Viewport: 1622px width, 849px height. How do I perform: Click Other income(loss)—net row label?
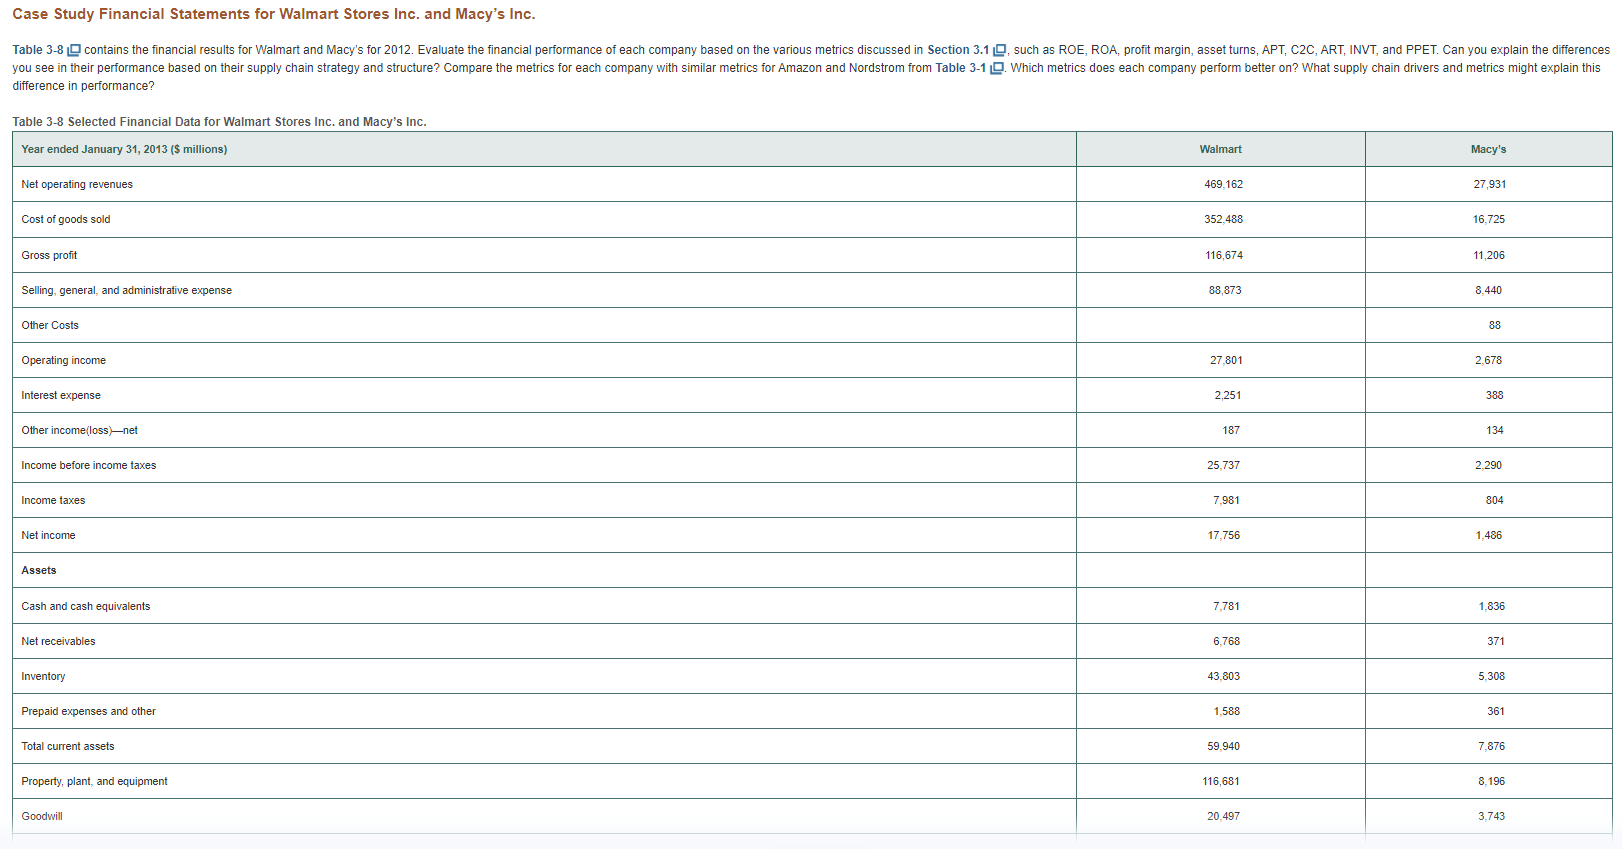coord(79,430)
